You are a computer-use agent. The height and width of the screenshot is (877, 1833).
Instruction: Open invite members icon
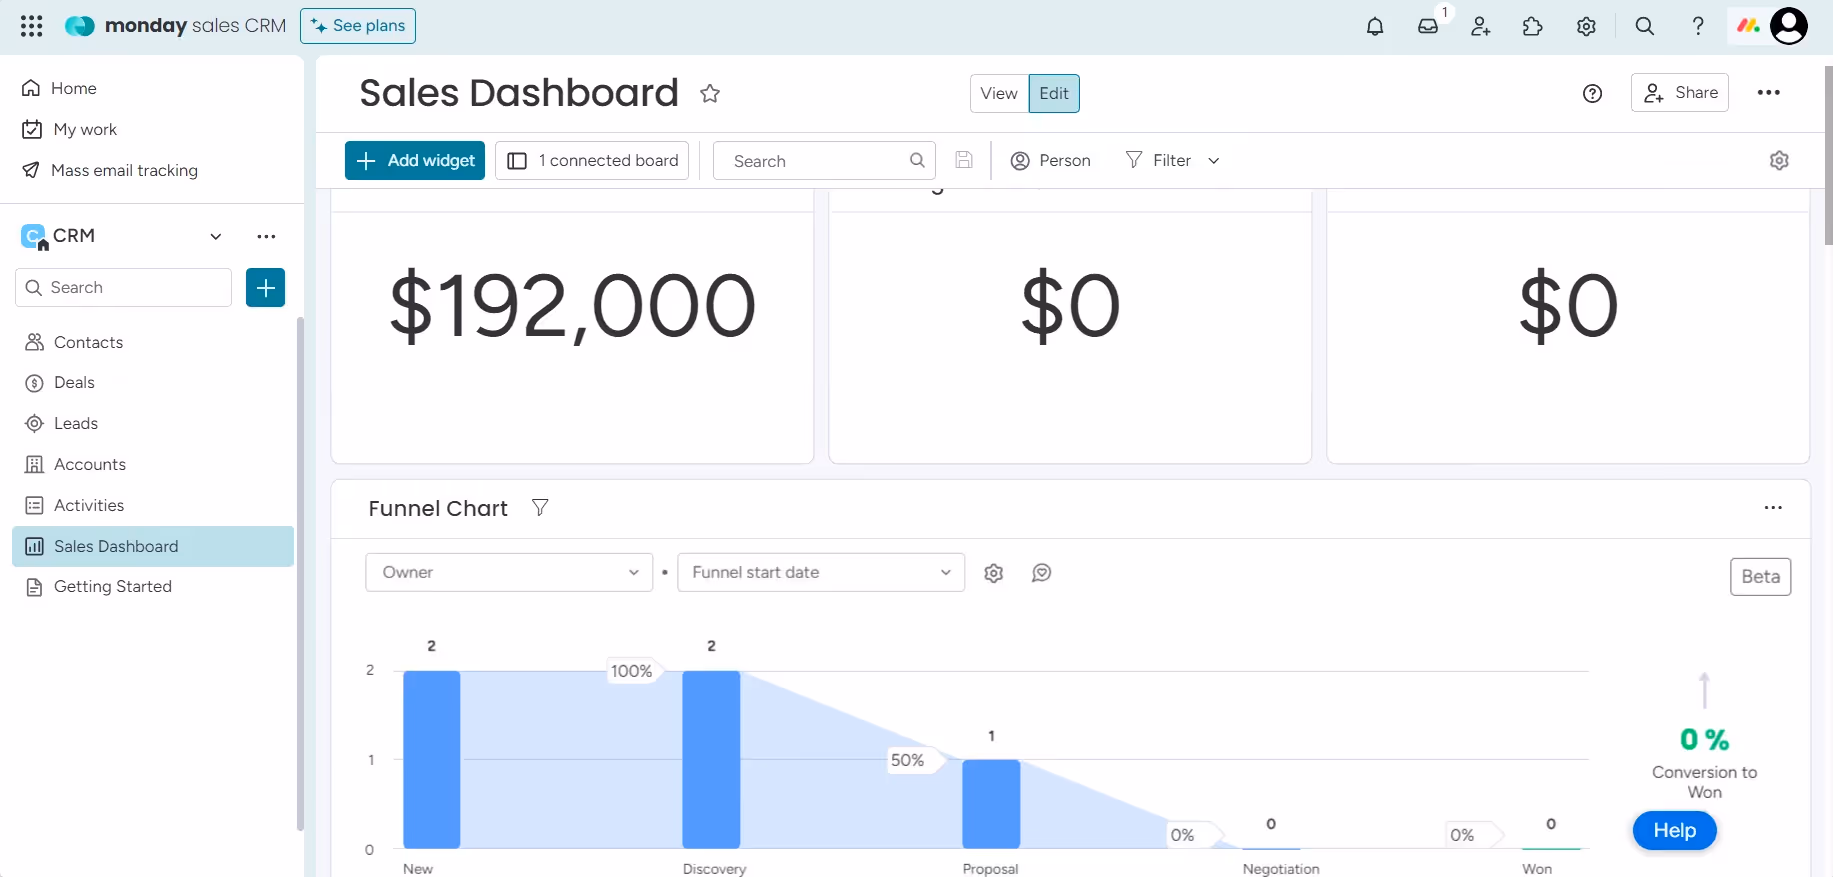click(x=1481, y=26)
